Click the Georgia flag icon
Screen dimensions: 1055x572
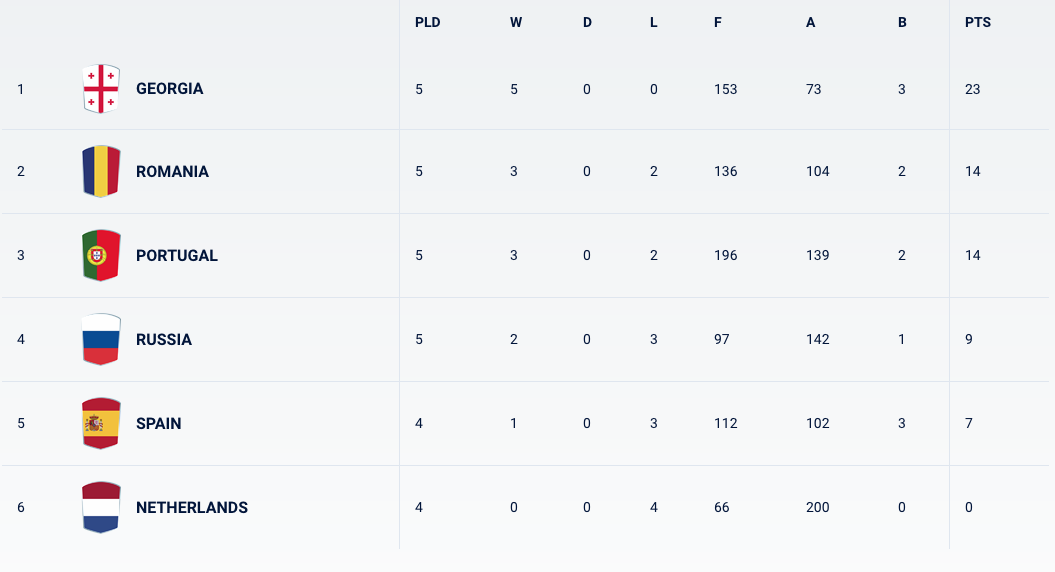click(101, 89)
